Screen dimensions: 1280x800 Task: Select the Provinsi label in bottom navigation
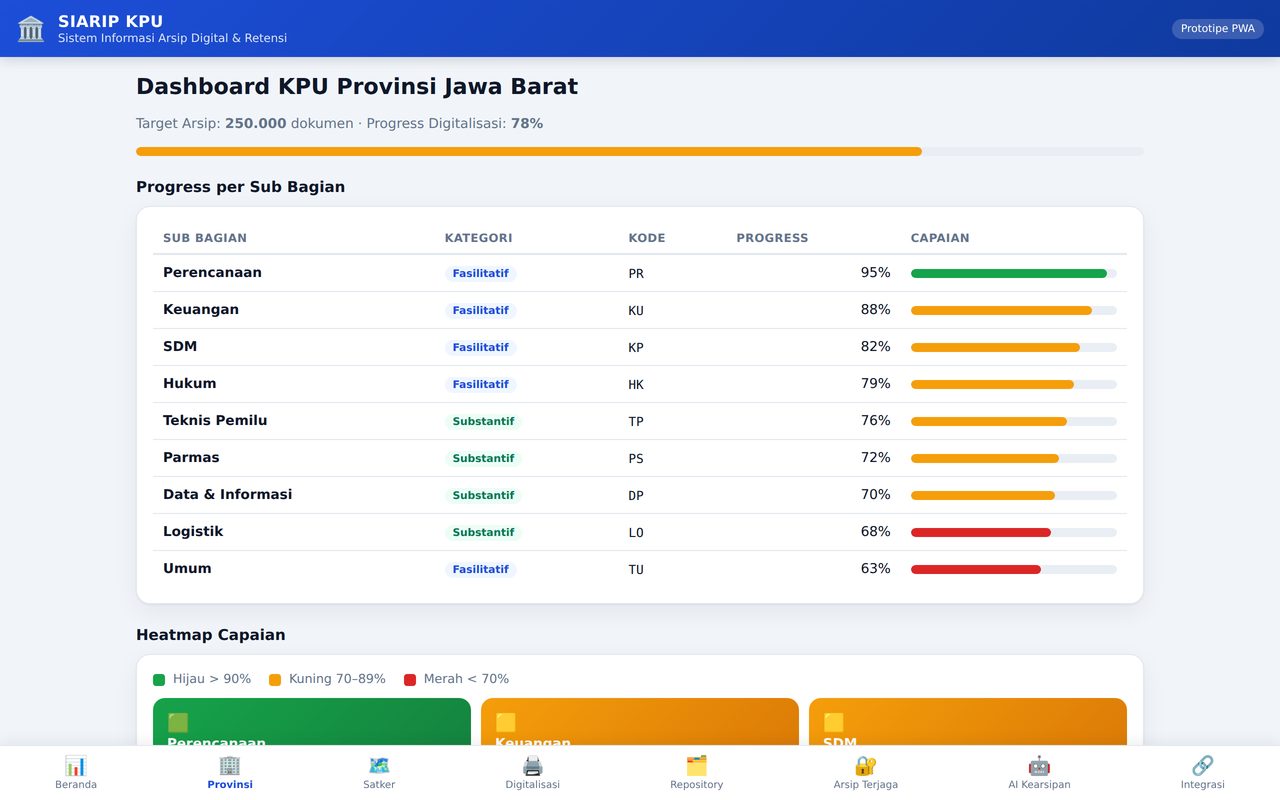(x=230, y=785)
